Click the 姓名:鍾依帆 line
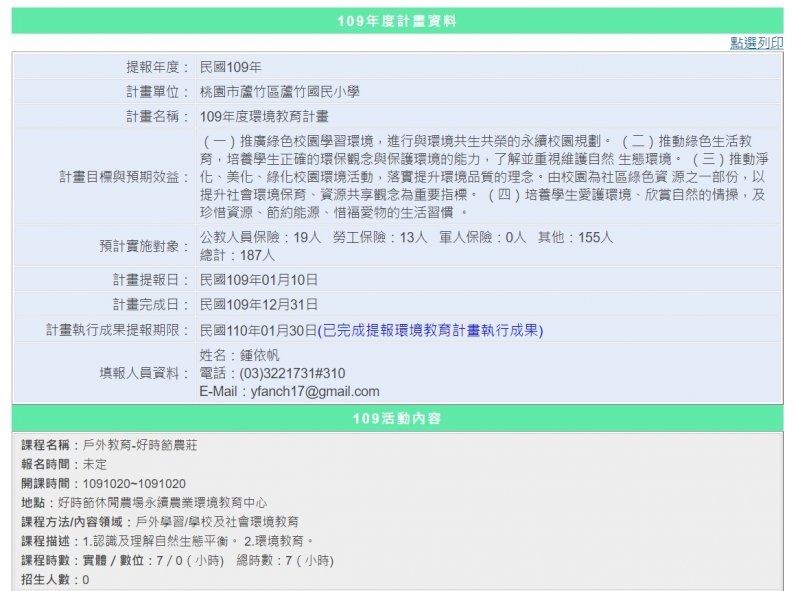Screen dimensions: 800x591 (x=239, y=355)
